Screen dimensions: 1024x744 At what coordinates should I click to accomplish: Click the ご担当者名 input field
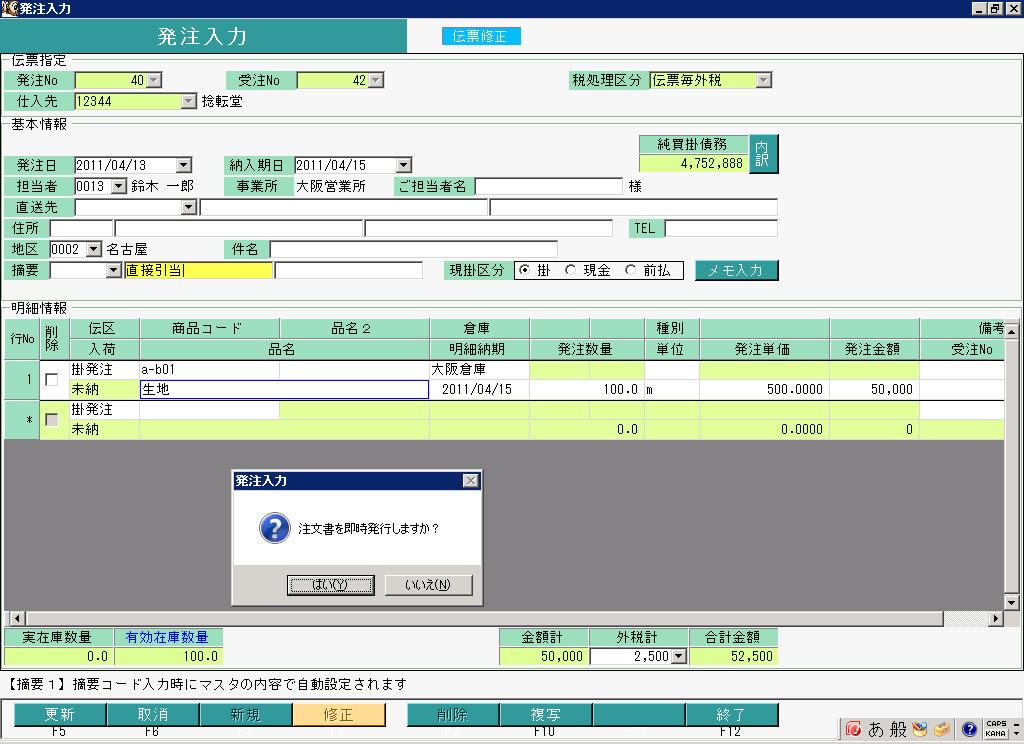(549, 186)
